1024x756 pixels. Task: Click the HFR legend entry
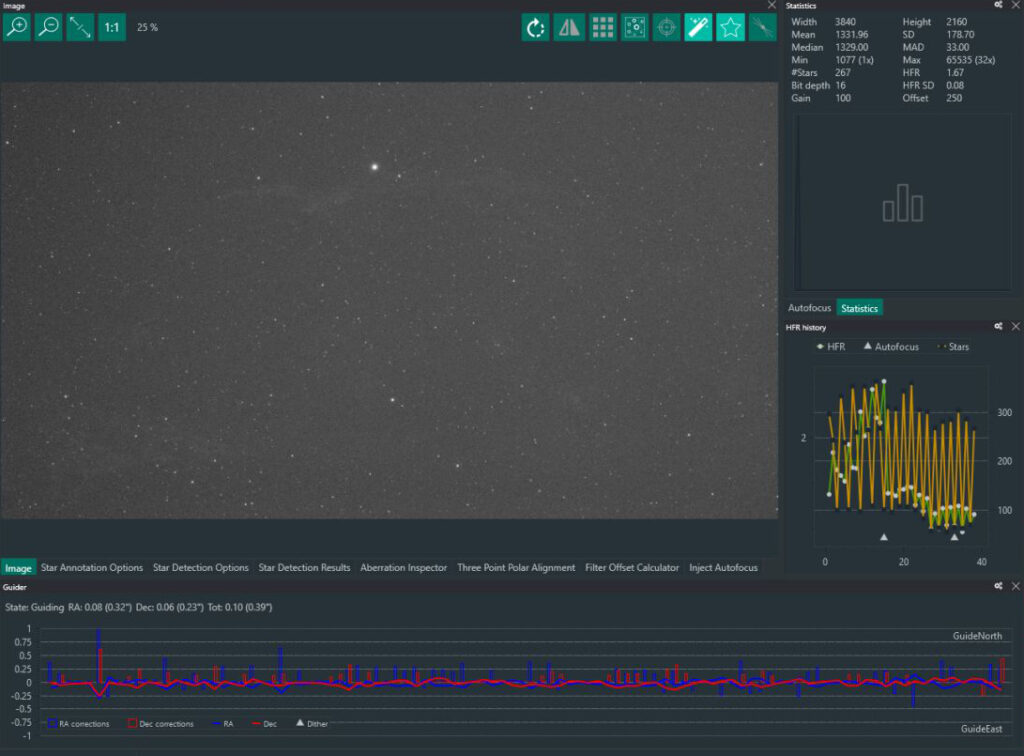click(831, 347)
